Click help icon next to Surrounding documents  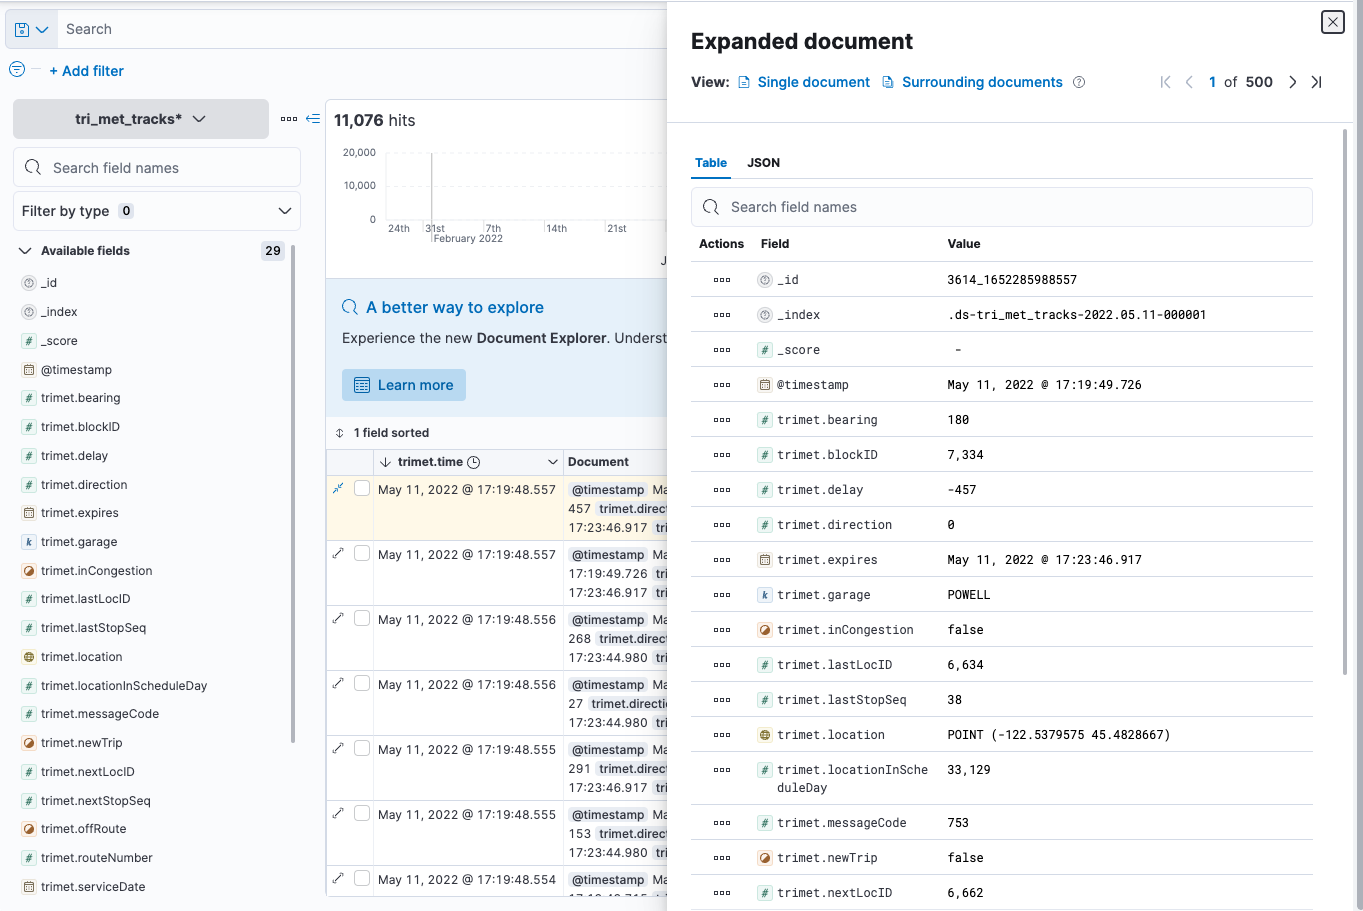pos(1079,82)
